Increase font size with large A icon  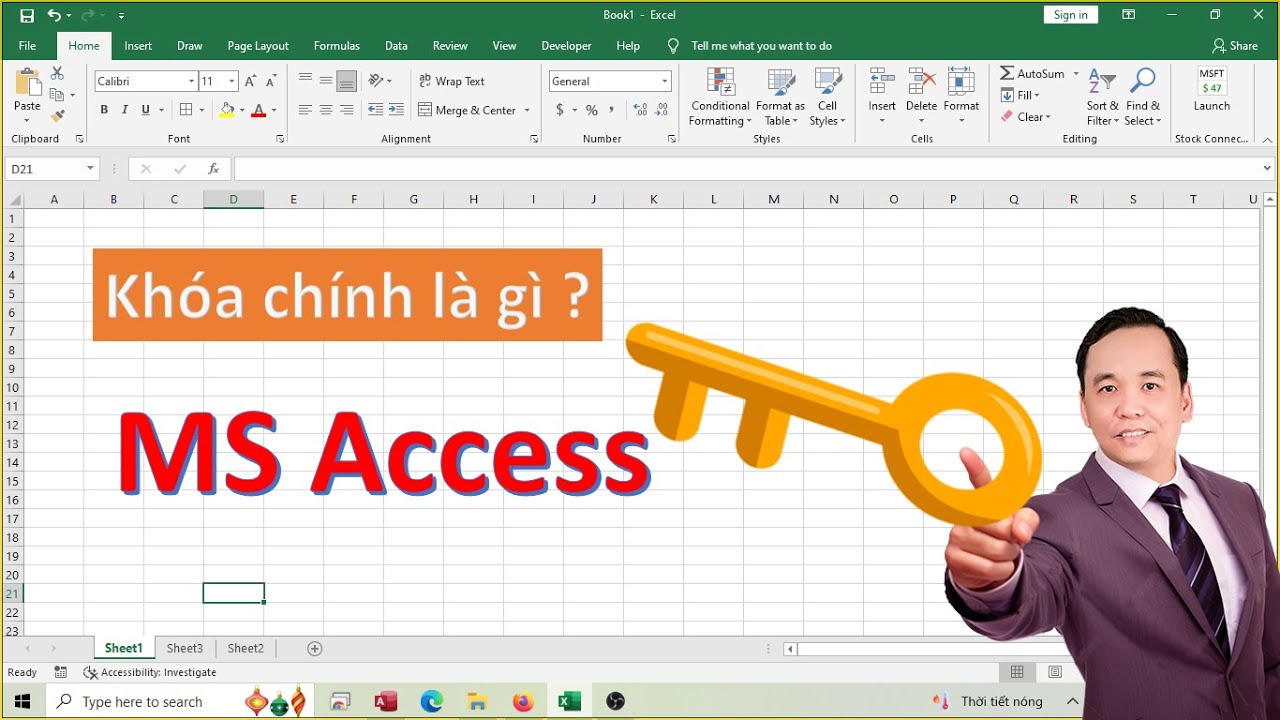pos(251,81)
